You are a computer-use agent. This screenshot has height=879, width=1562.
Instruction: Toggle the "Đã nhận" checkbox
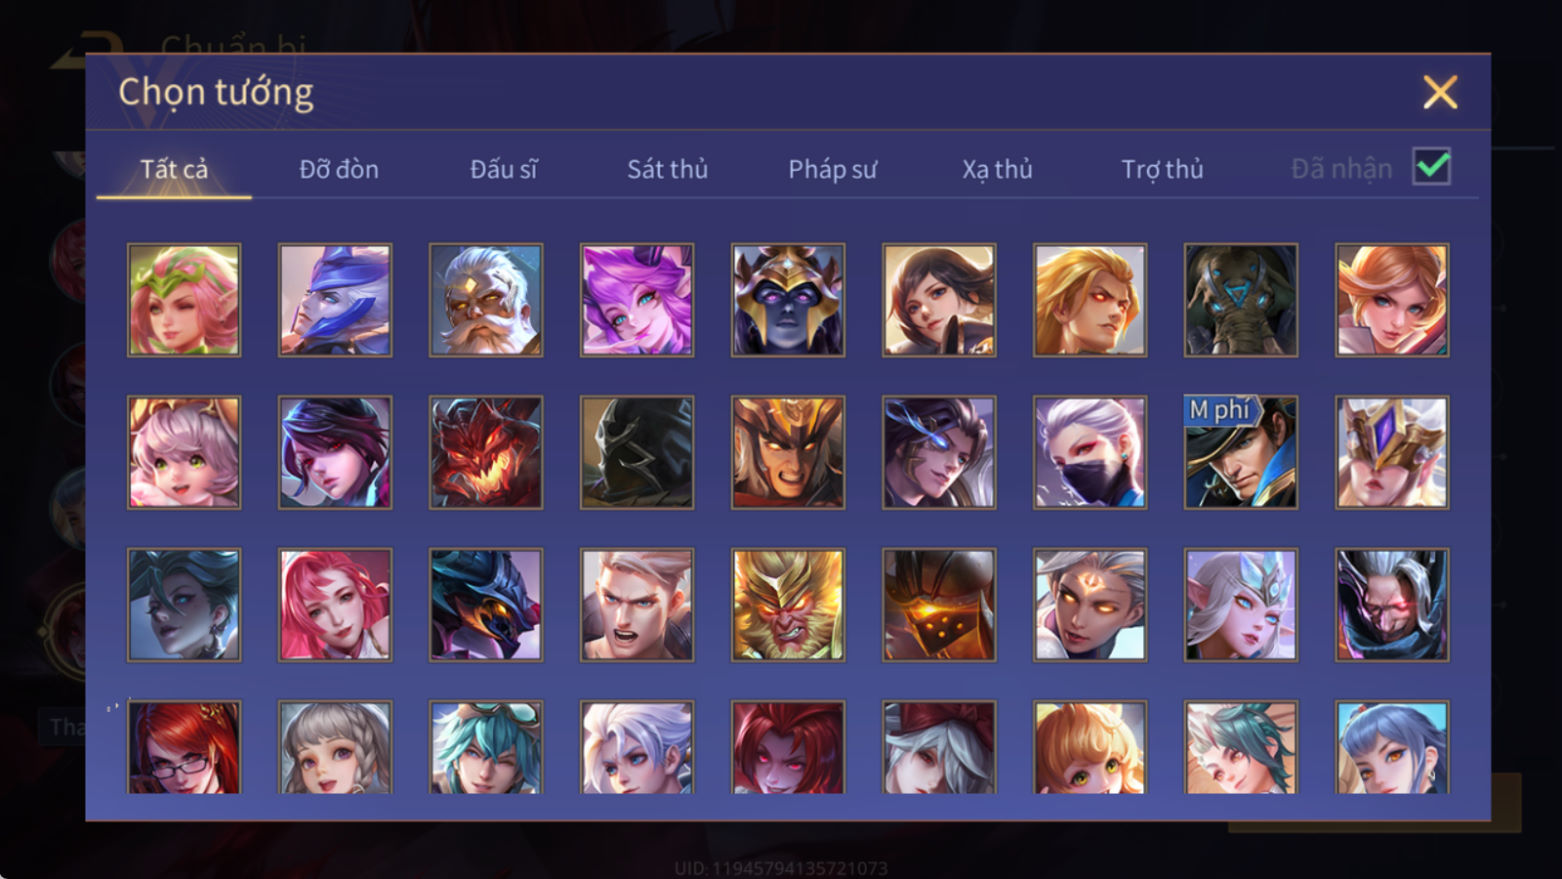click(x=1431, y=166)
